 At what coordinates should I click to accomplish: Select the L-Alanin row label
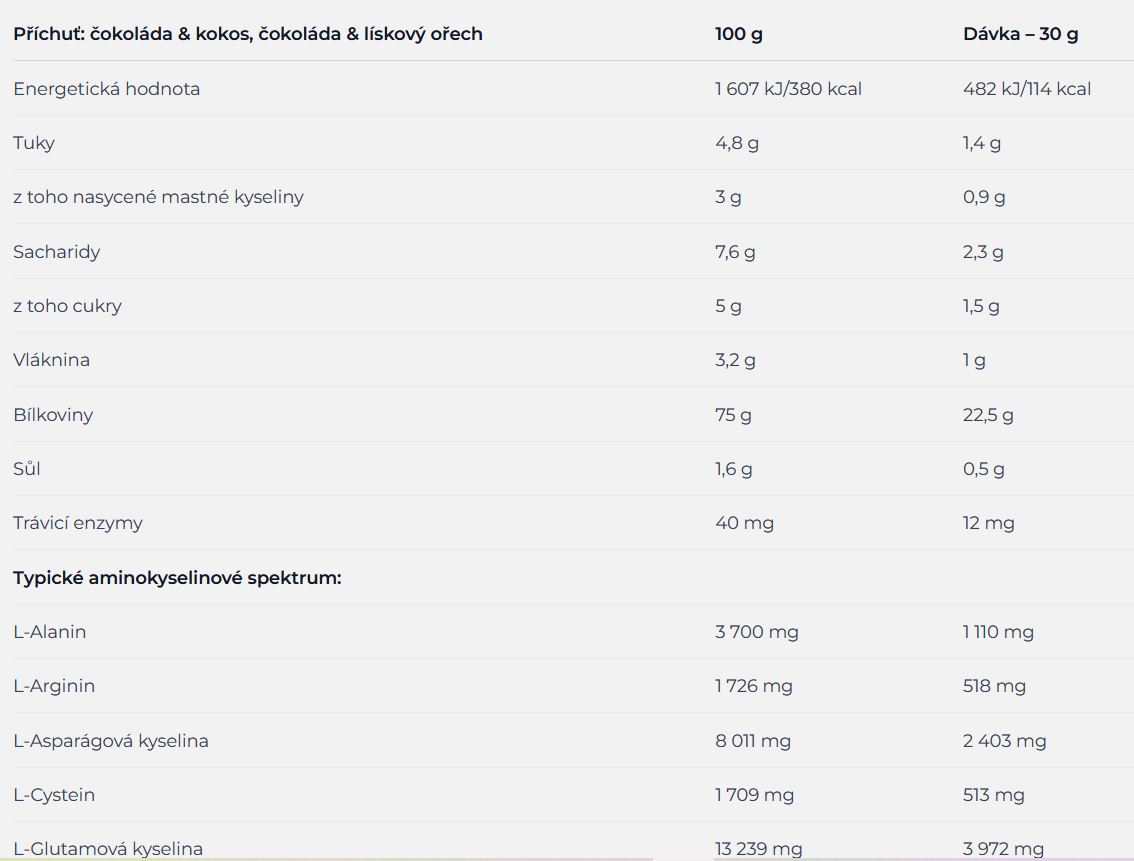coord(50,632)
